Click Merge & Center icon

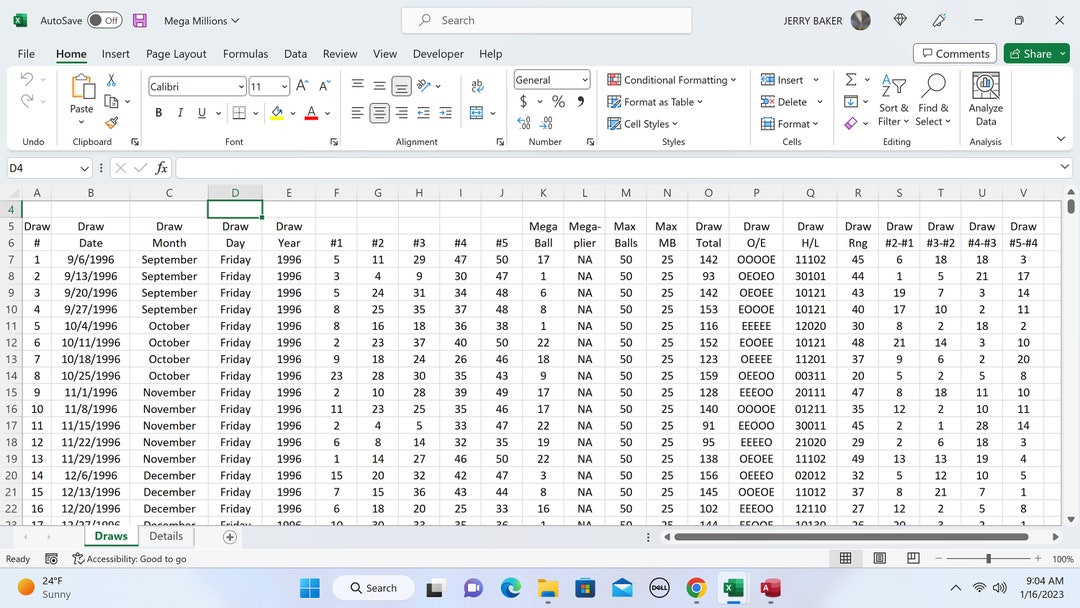point(476,113)
